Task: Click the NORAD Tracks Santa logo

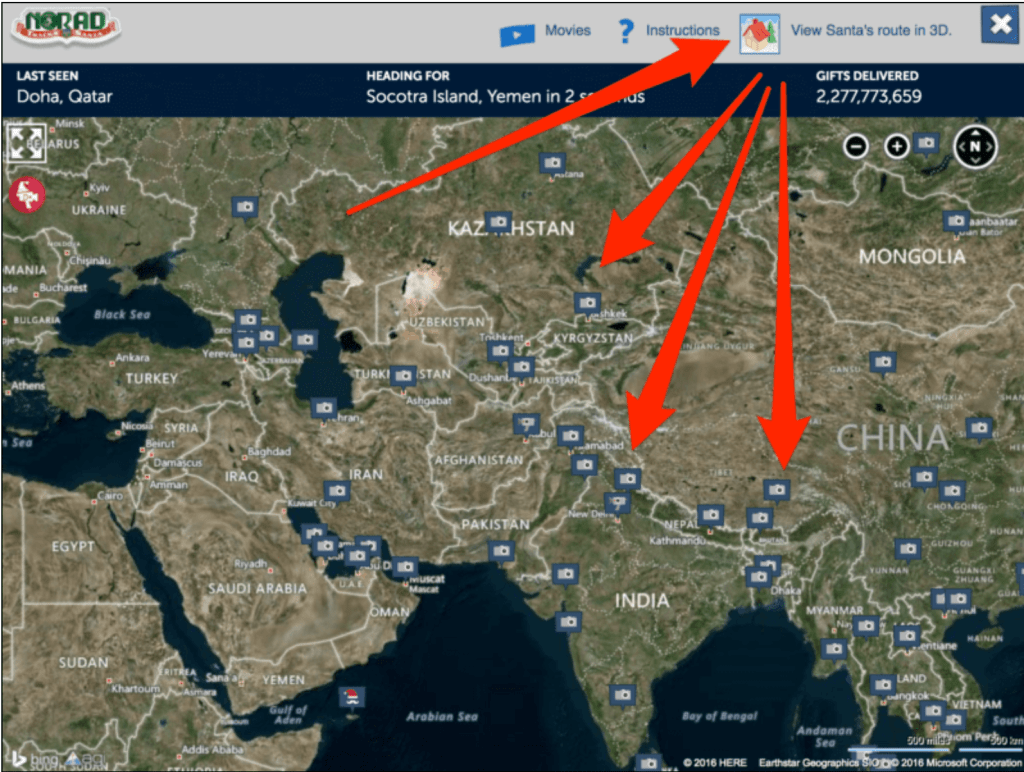Action: coord(64,27)
